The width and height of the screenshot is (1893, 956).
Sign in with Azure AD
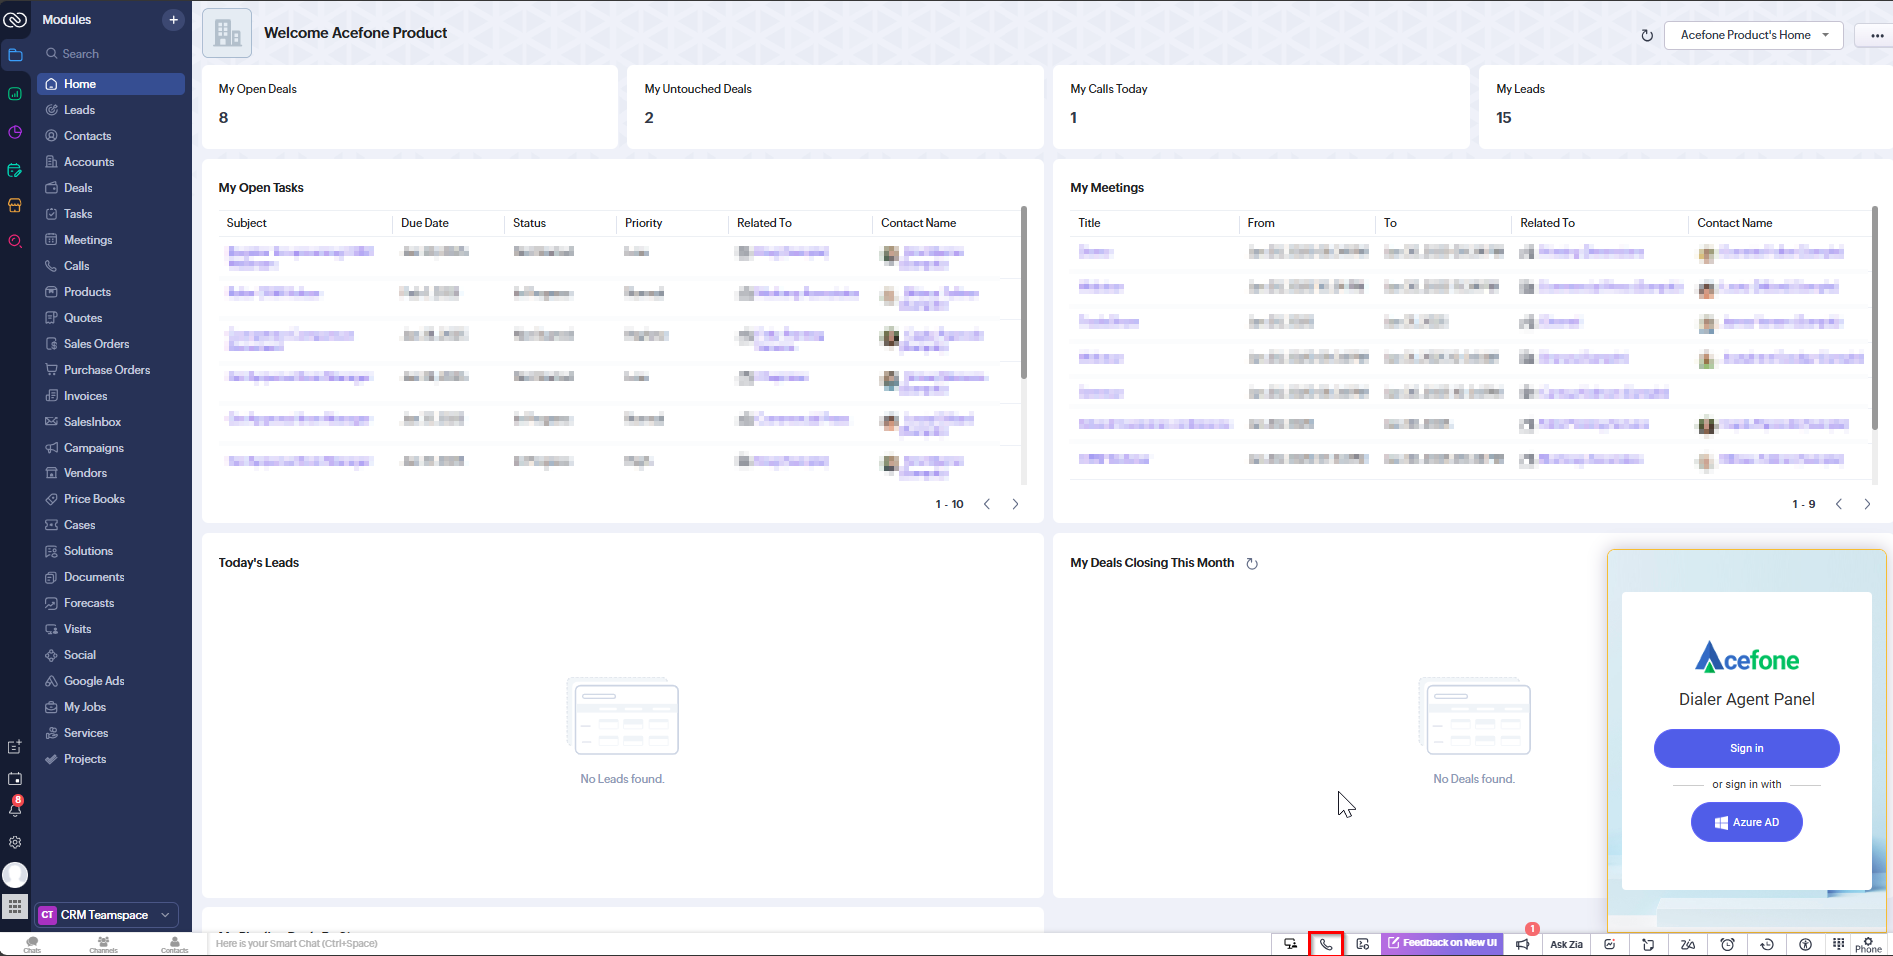click(x=1746, y=822)
